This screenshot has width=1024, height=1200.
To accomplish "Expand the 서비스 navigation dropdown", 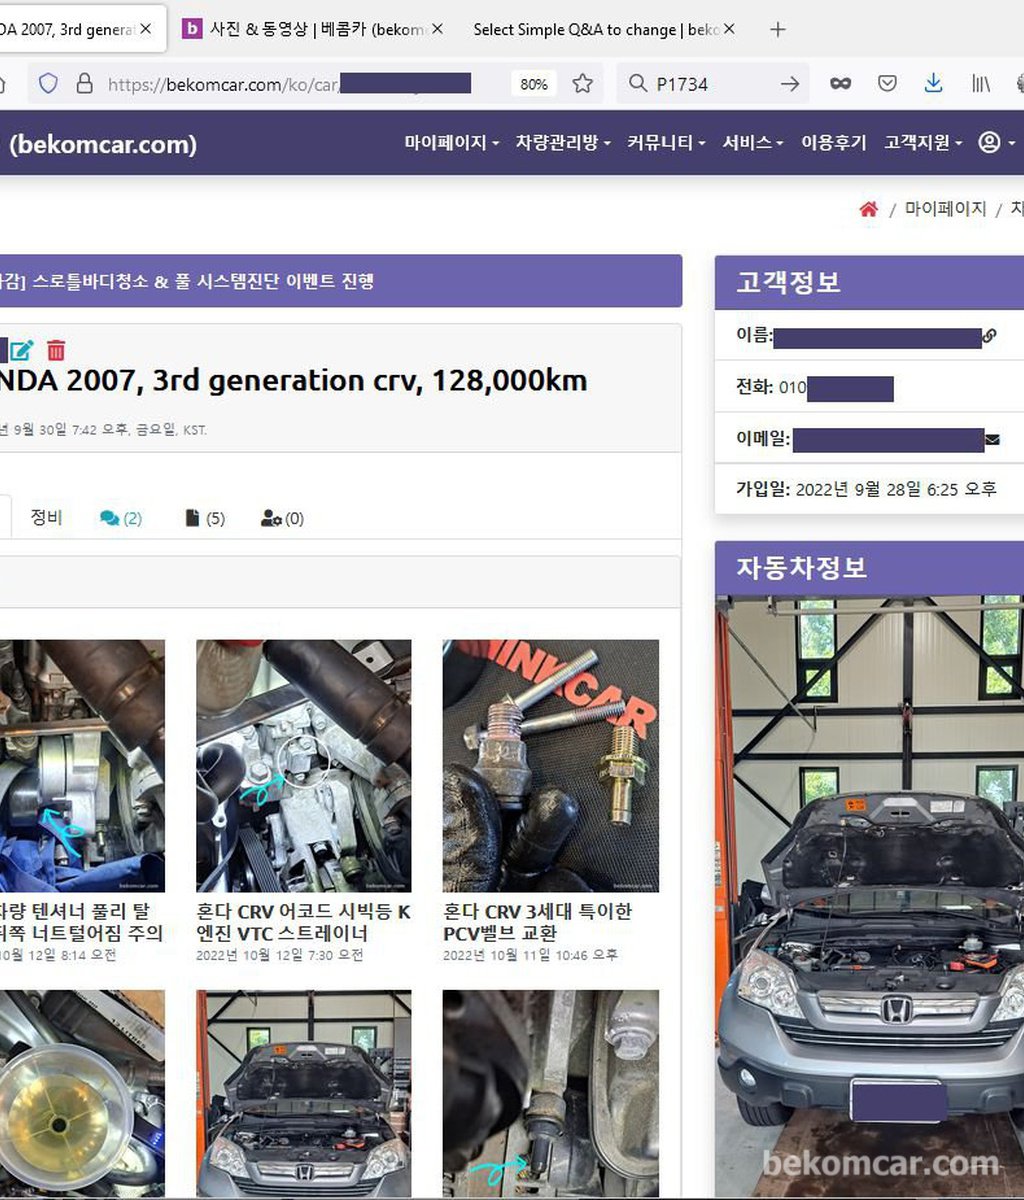I will point(753,143).
